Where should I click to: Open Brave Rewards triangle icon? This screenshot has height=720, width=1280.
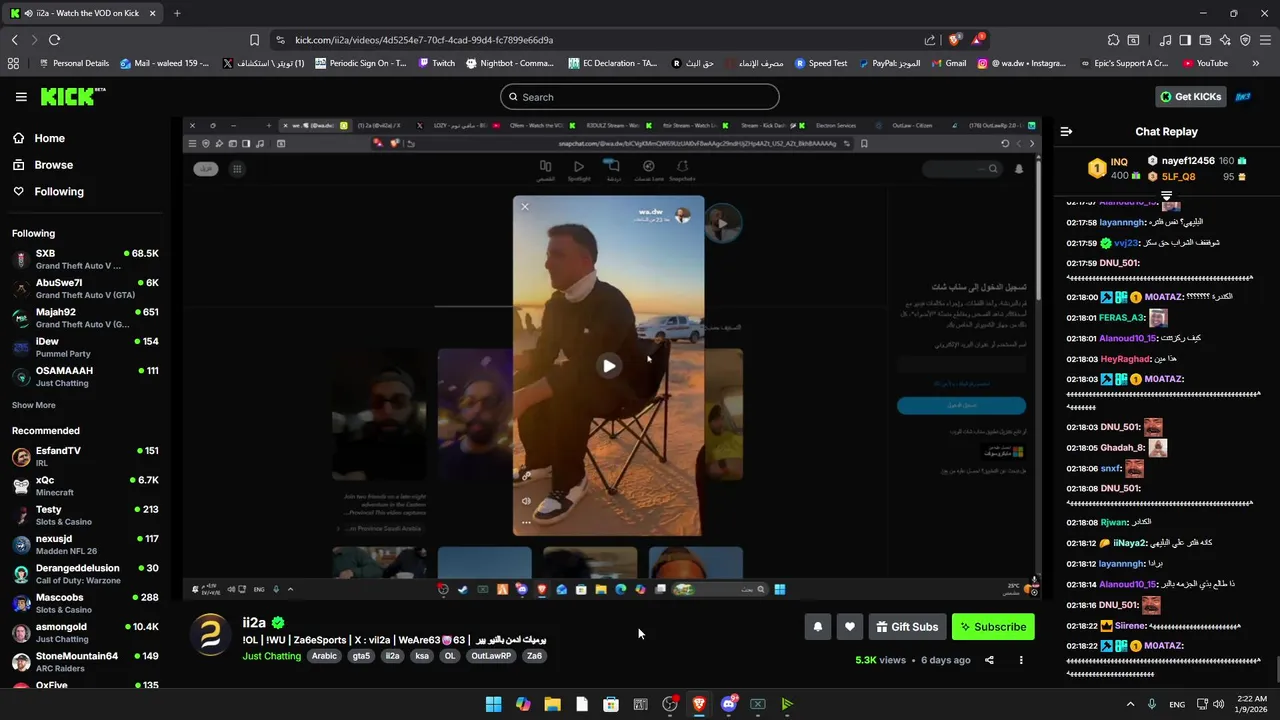click(977, 40)
